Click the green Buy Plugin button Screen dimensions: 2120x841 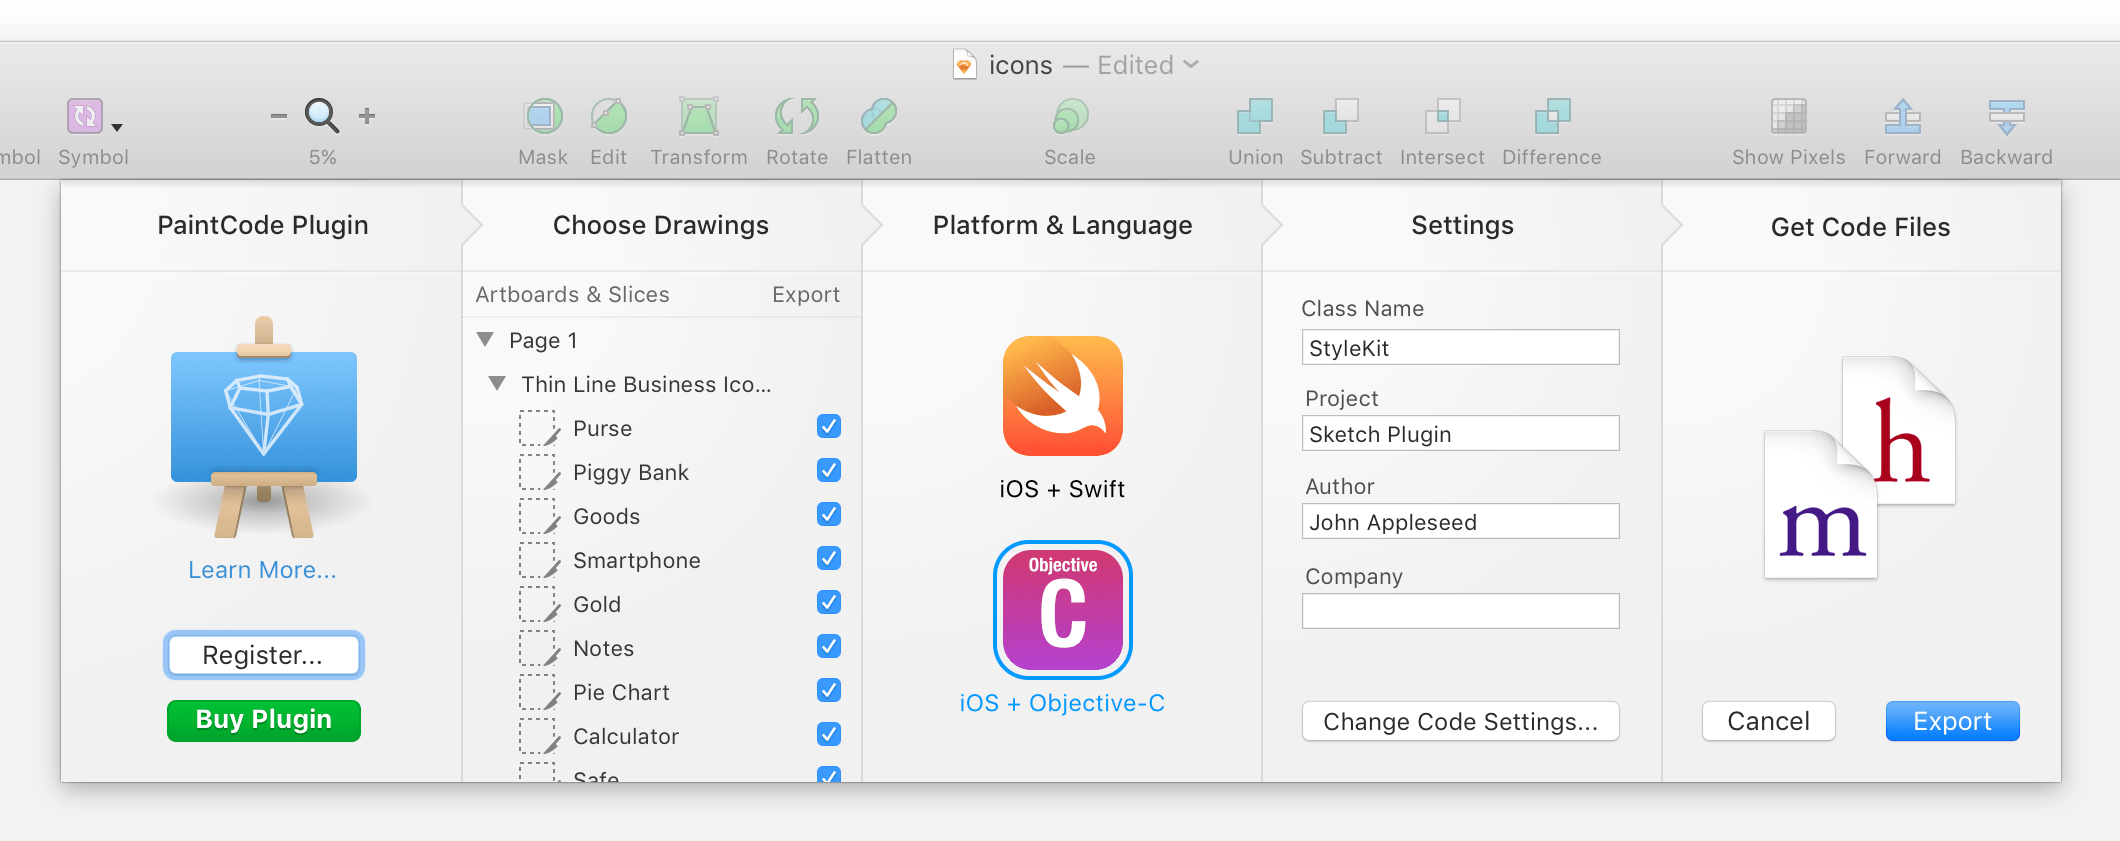pos(264,720)
